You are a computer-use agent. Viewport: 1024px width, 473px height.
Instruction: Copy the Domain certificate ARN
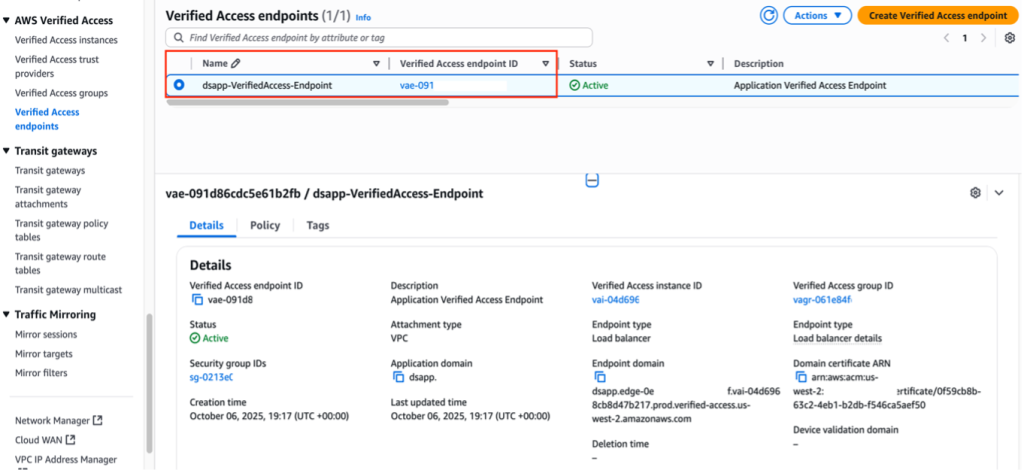click(801, 377)
